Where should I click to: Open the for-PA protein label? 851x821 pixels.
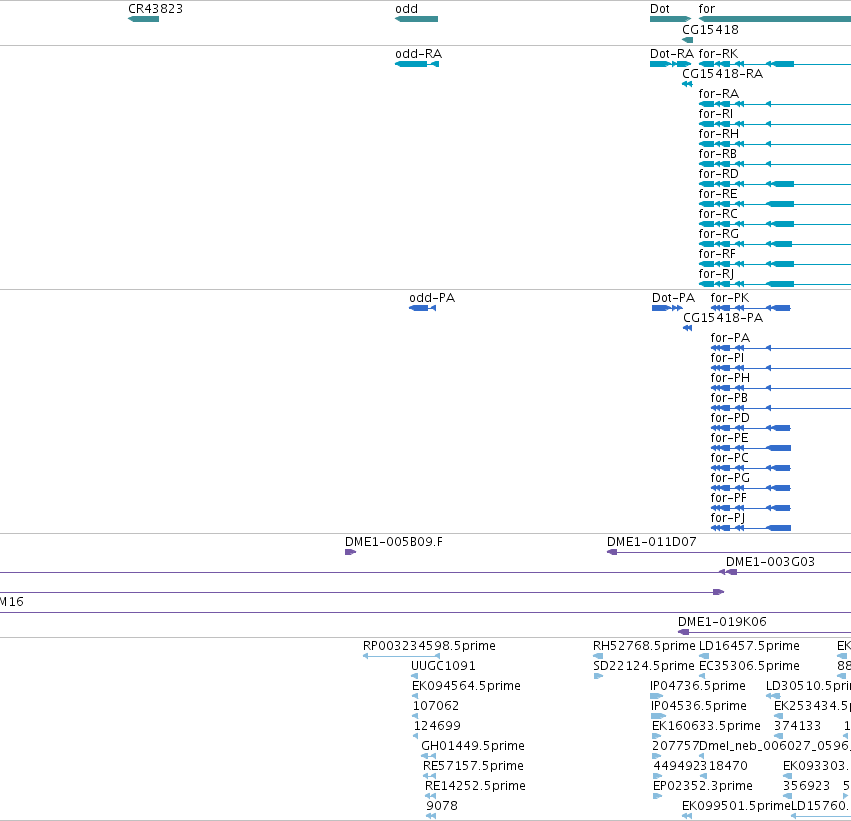point(730,338)
